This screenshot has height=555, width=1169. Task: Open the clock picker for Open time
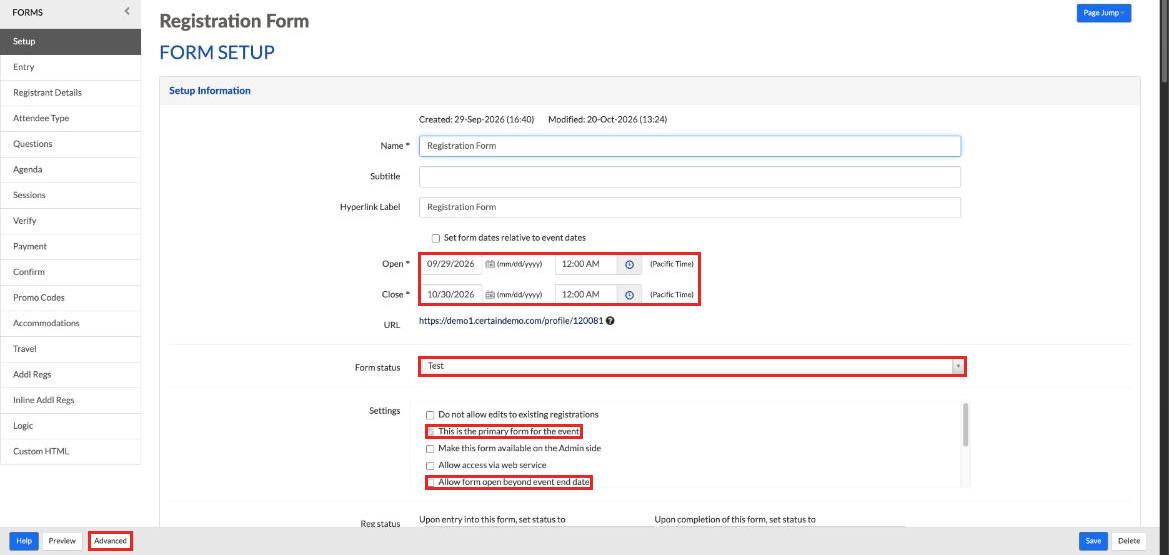[628, 264]
